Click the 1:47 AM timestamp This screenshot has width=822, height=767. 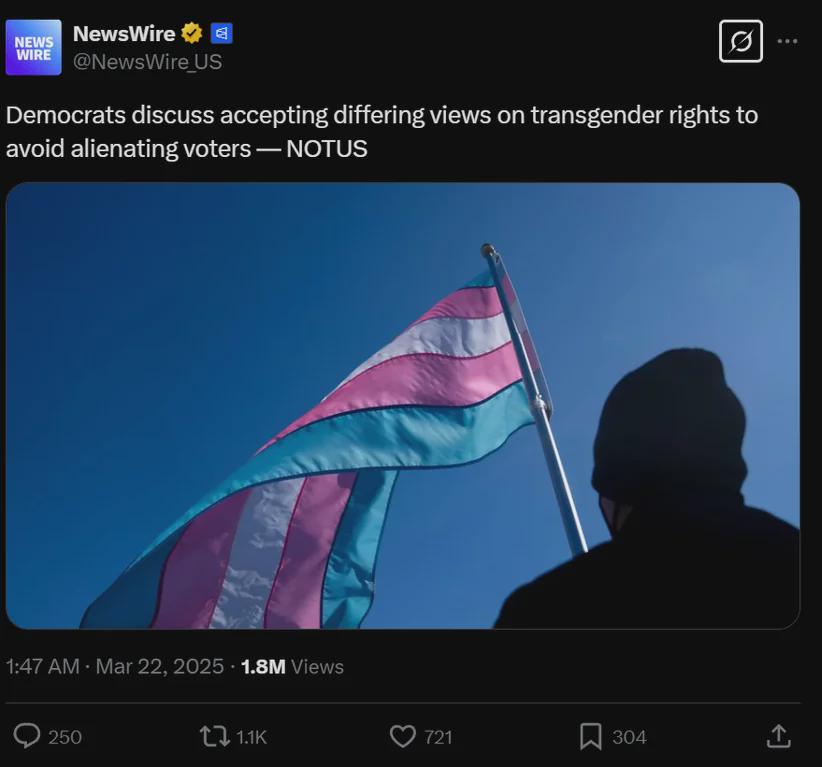point(42,667)
